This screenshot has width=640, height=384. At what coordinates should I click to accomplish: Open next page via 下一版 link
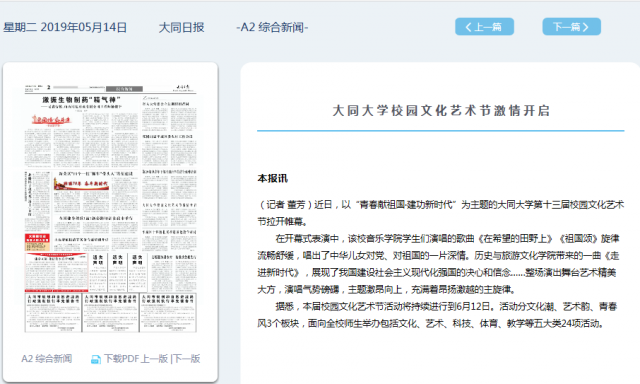pyautogui.click(x=187, y=359)
